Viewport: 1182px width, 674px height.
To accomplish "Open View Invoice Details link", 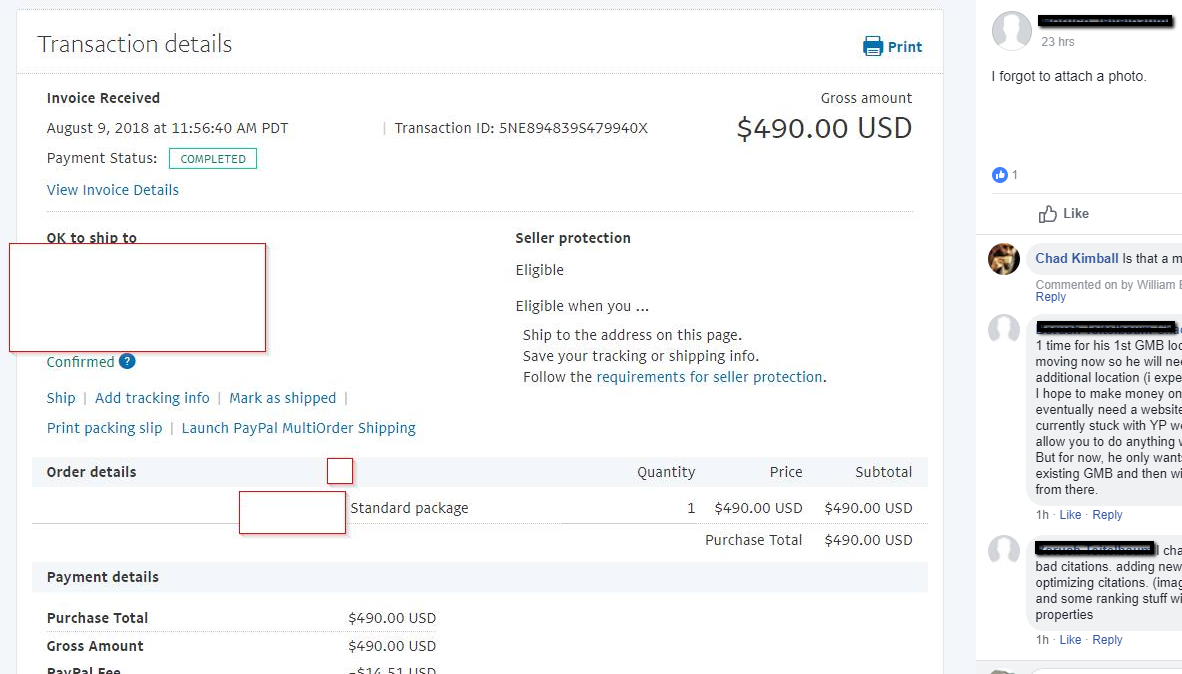I will (113, 190).
